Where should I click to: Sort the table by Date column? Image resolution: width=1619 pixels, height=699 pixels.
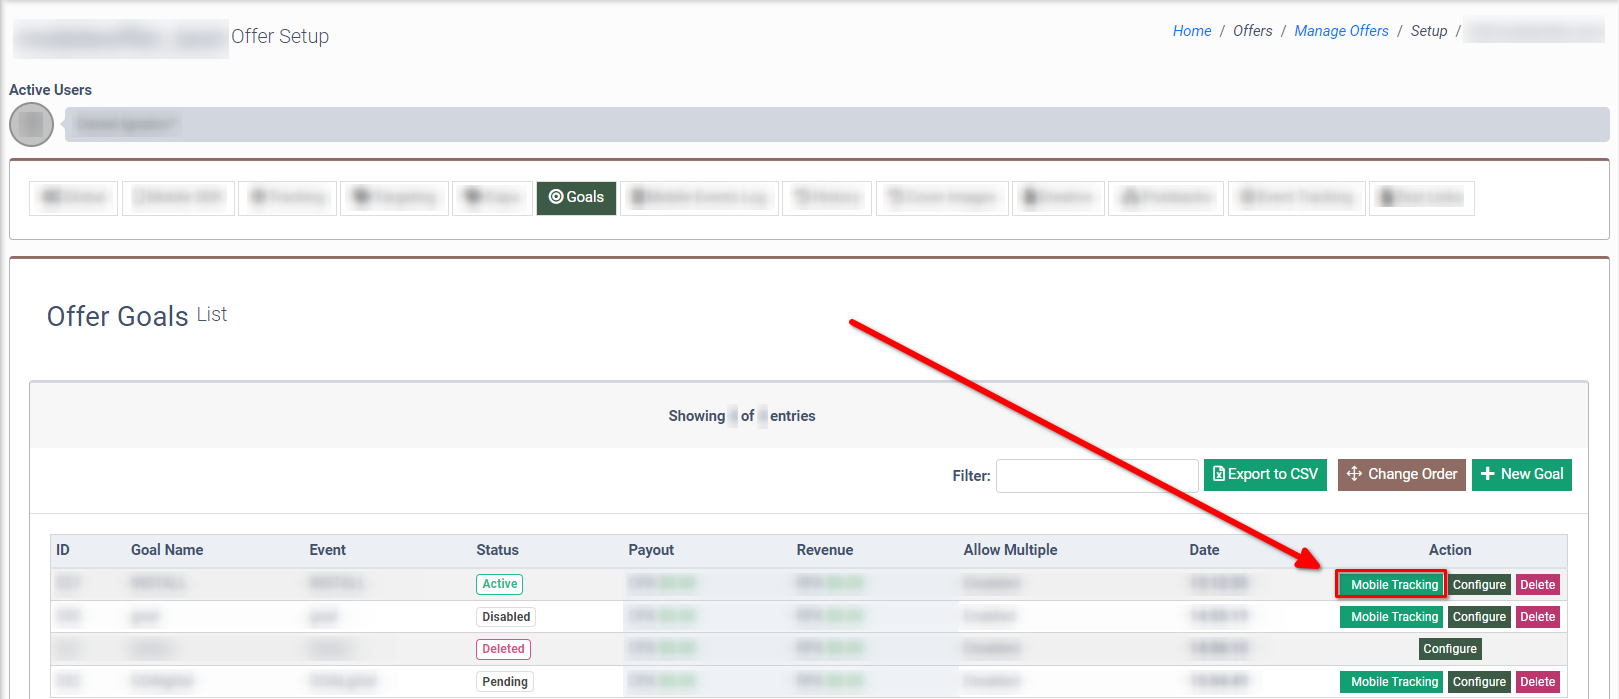1204,550
